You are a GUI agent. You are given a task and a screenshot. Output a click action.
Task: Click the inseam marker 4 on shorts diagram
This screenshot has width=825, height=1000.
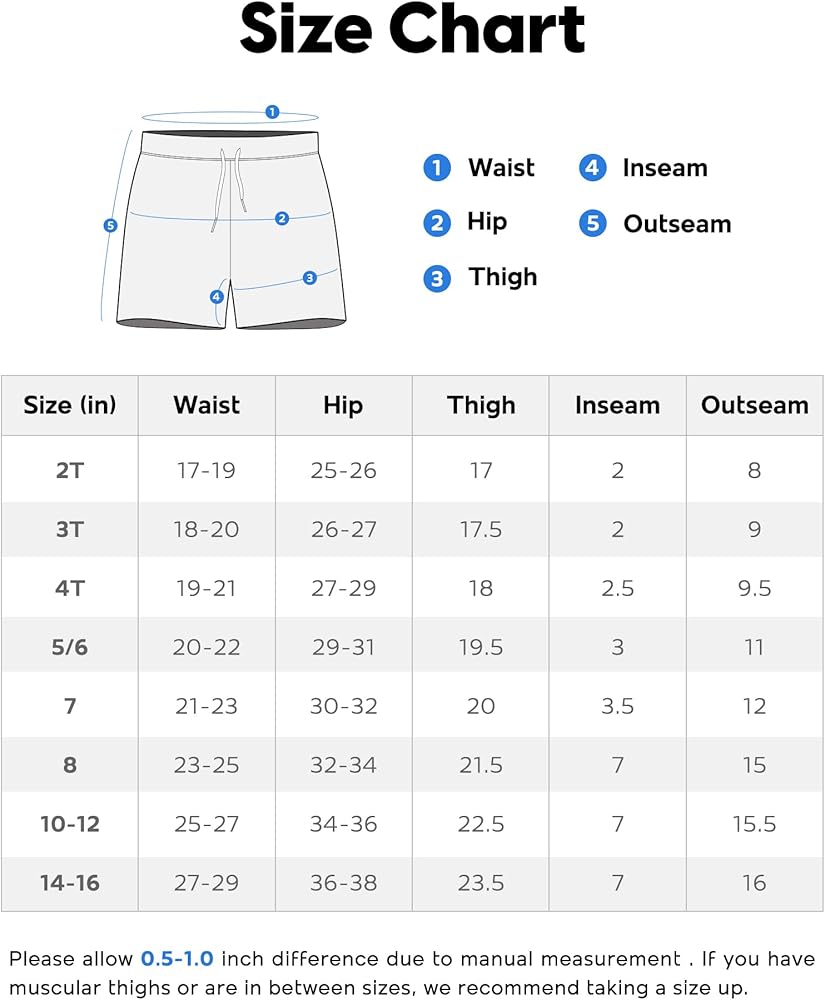coord(217,296)
